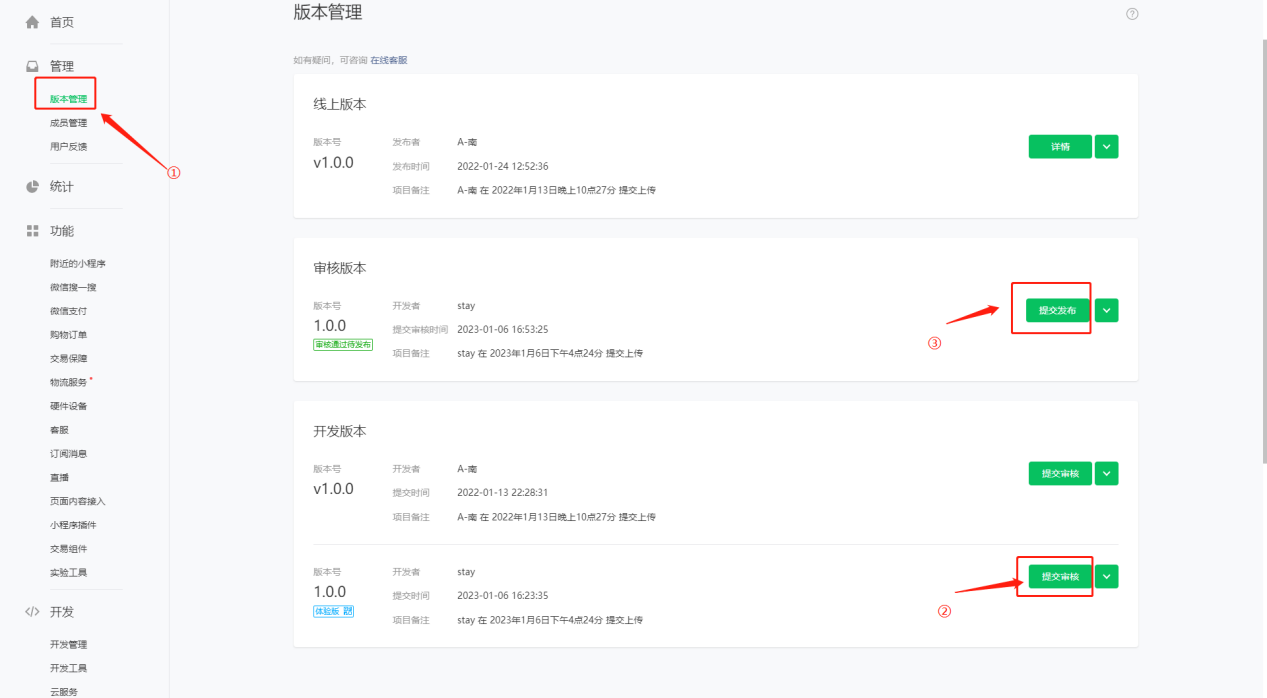Click the 管理 inbox icon in sidebar

click(32, 66)
